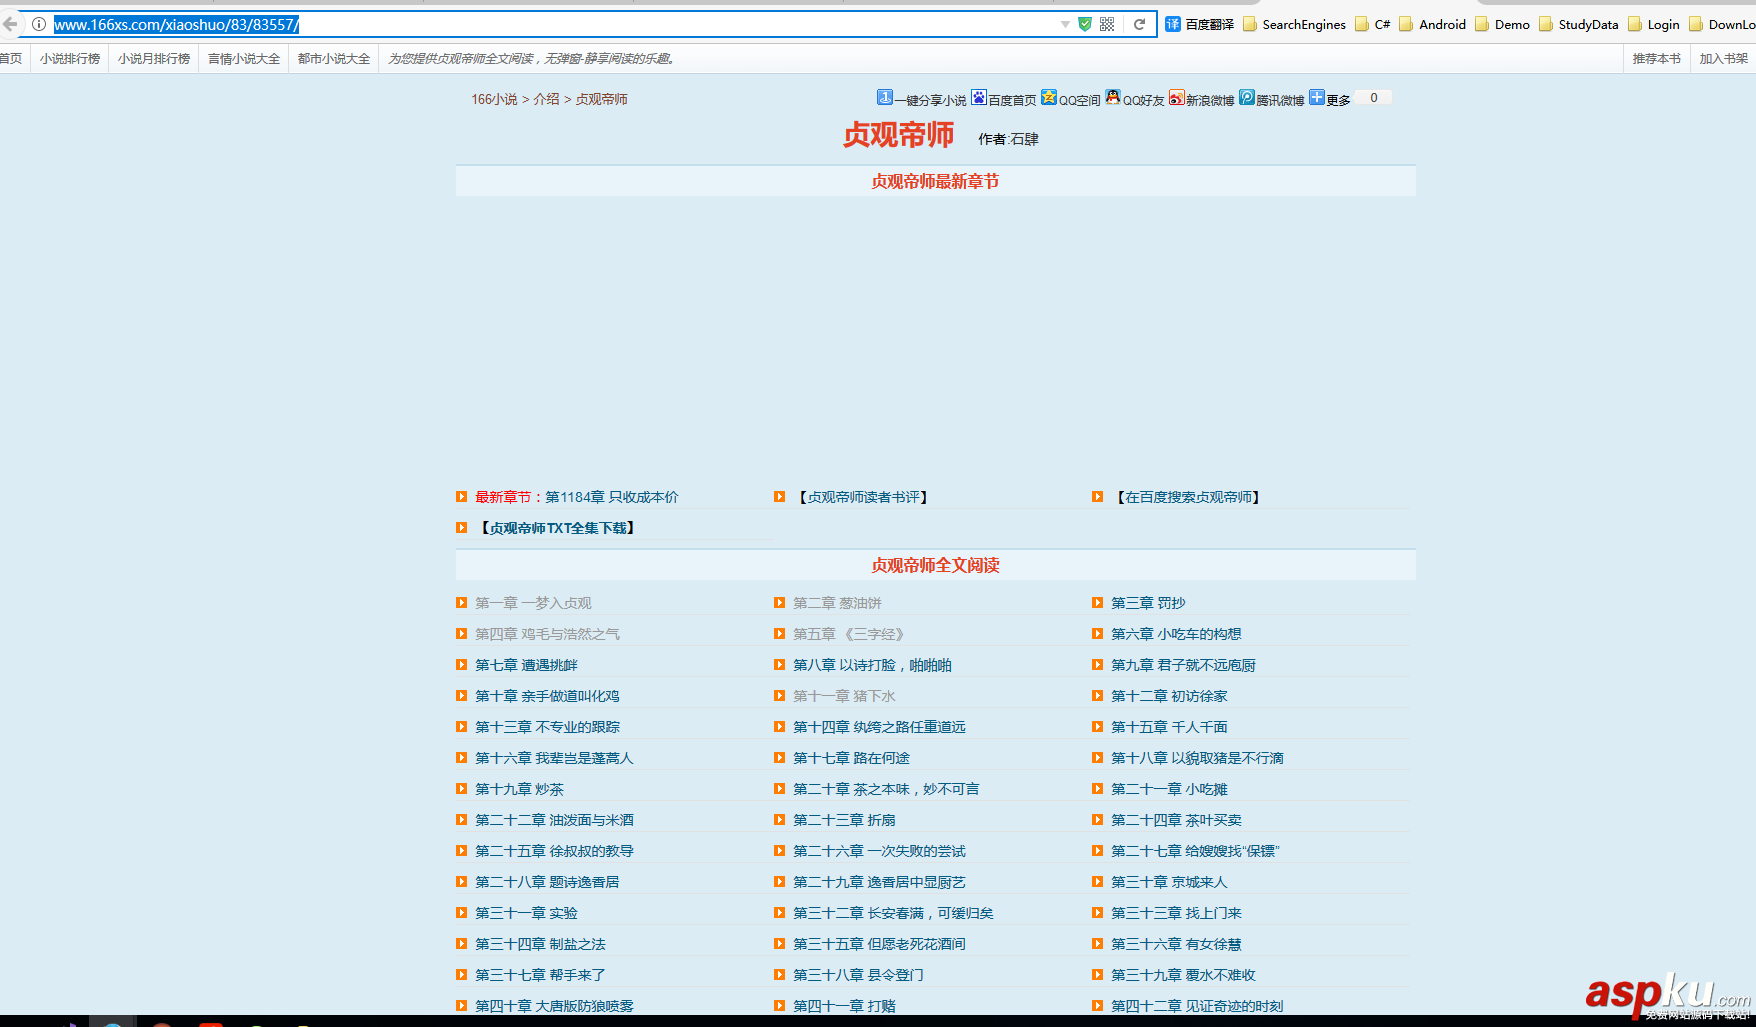Viewport: 1756px width, 1027px height.
Task: Share to QQ好友 via penguin icon
Action: point(1113,97)
